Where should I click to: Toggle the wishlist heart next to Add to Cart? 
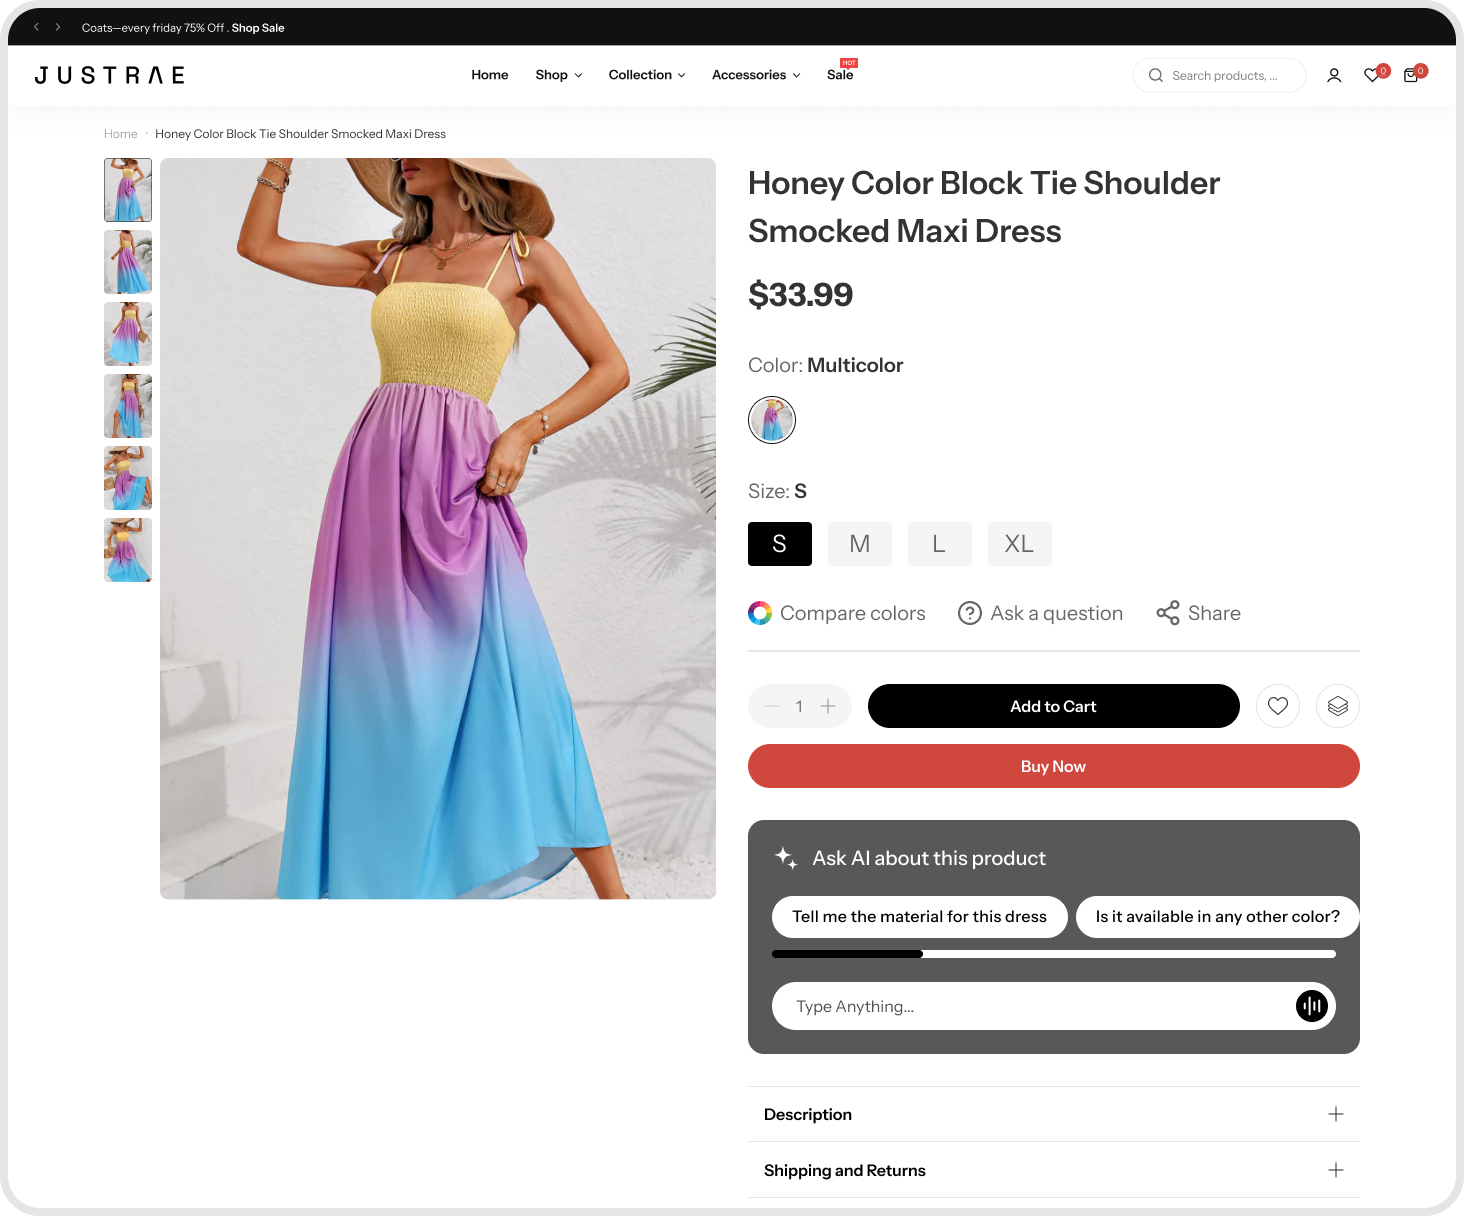point(1277,706)
